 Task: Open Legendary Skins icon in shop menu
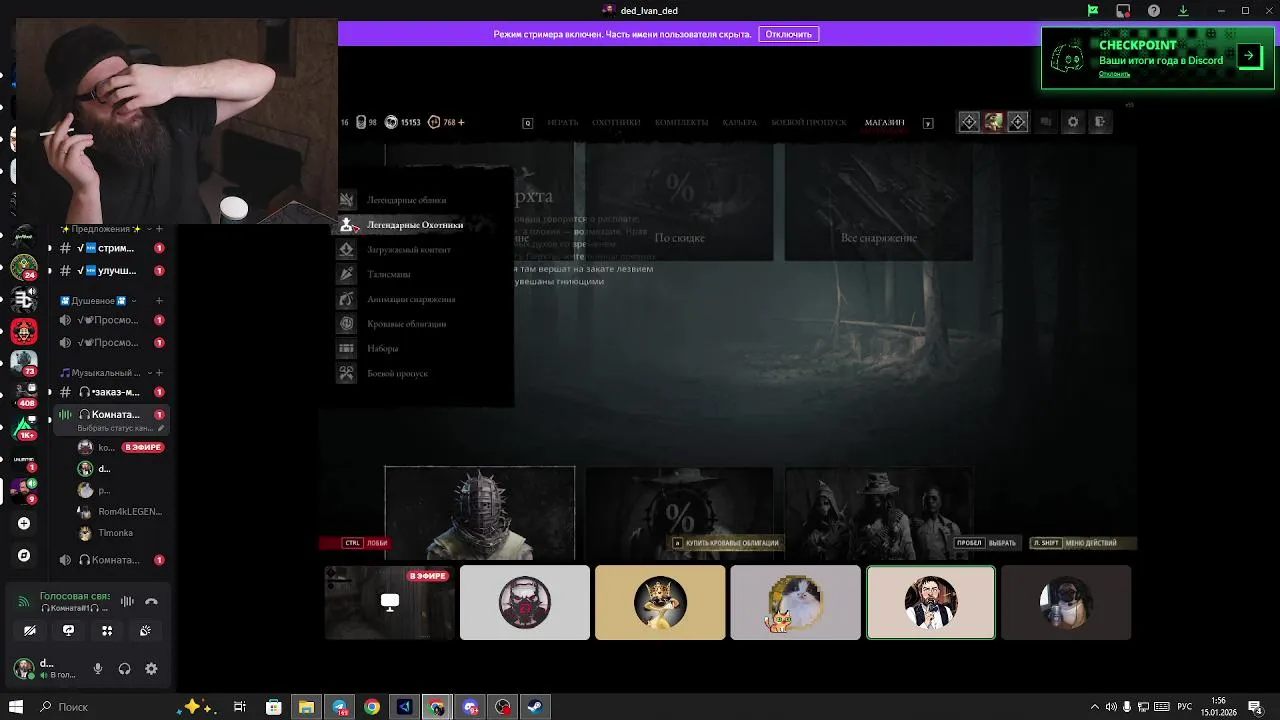[346, 200]
